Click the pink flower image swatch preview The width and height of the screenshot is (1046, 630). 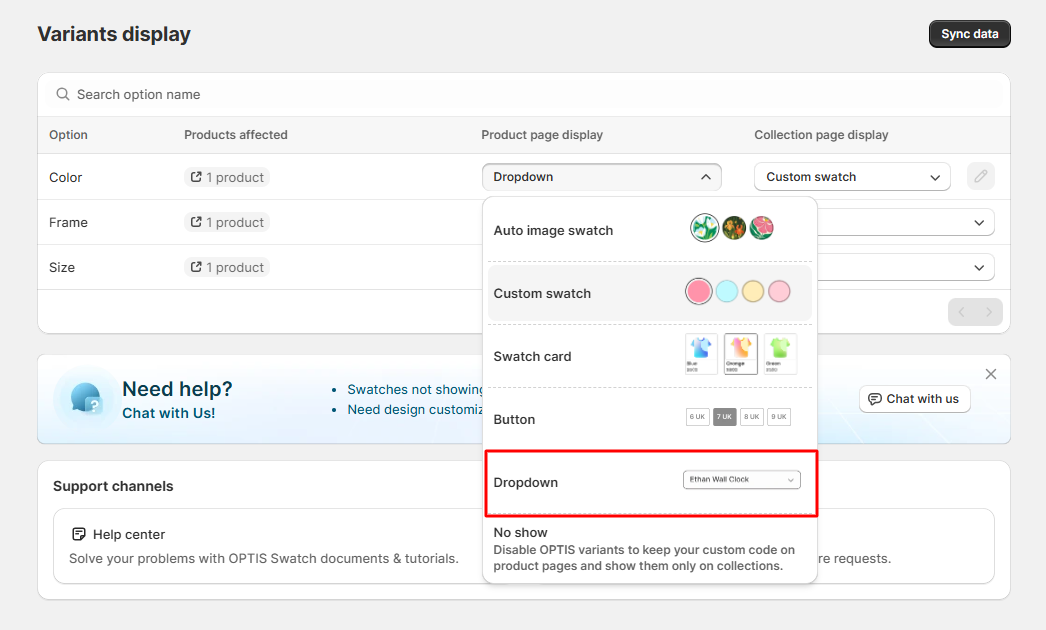(x=761, y=228)
